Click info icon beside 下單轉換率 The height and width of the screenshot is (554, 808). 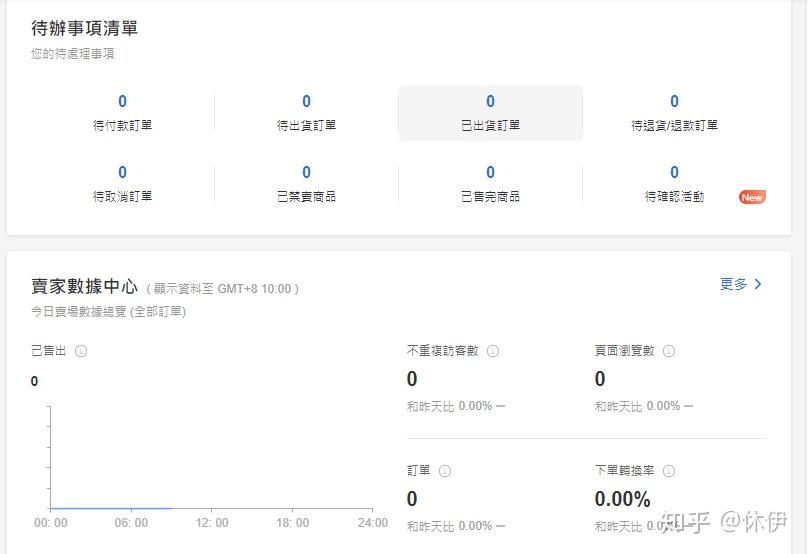[x=669, y=471]
